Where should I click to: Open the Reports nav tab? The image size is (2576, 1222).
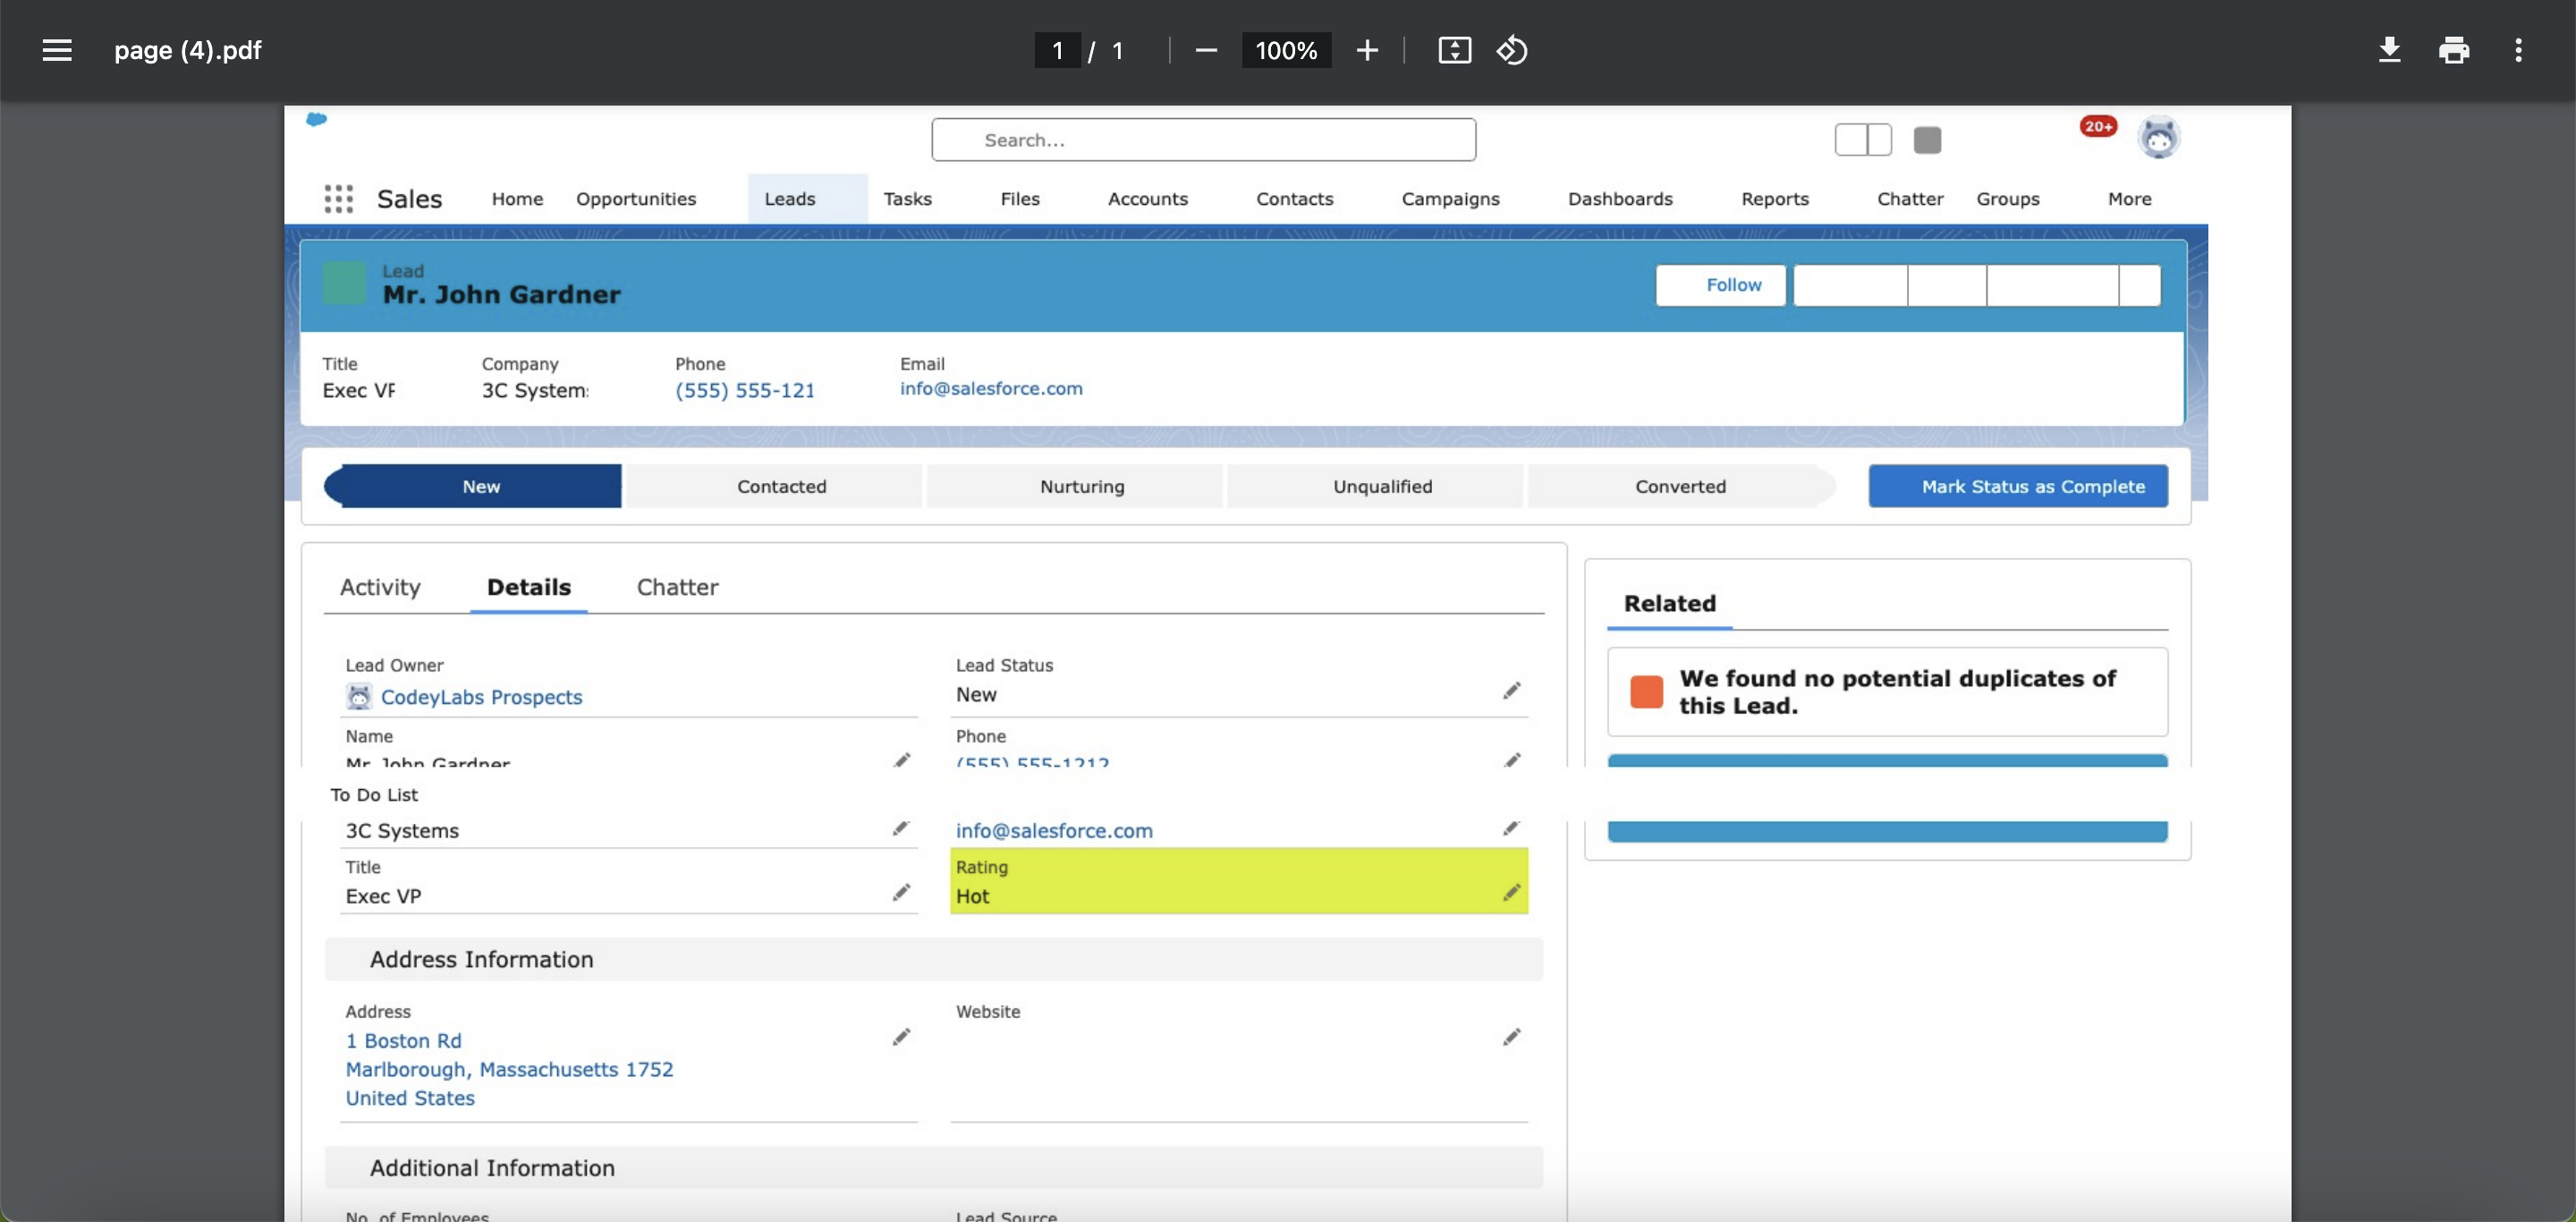click(1774, 198)
